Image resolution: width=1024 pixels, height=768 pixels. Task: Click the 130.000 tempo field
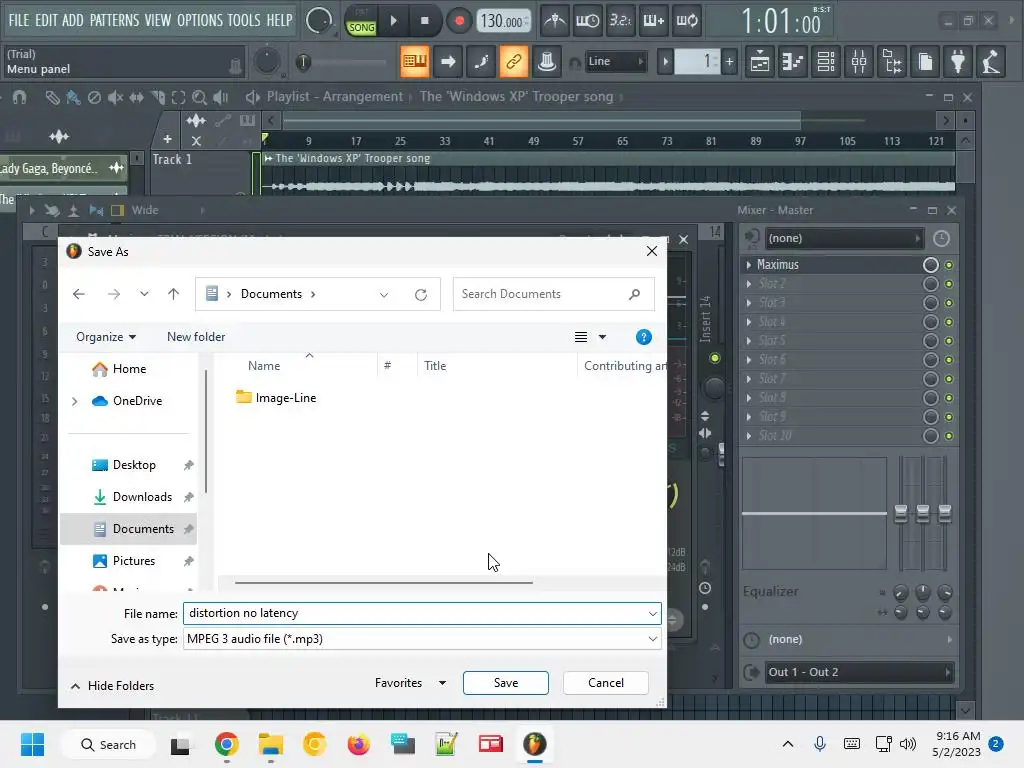click(502, 21)
